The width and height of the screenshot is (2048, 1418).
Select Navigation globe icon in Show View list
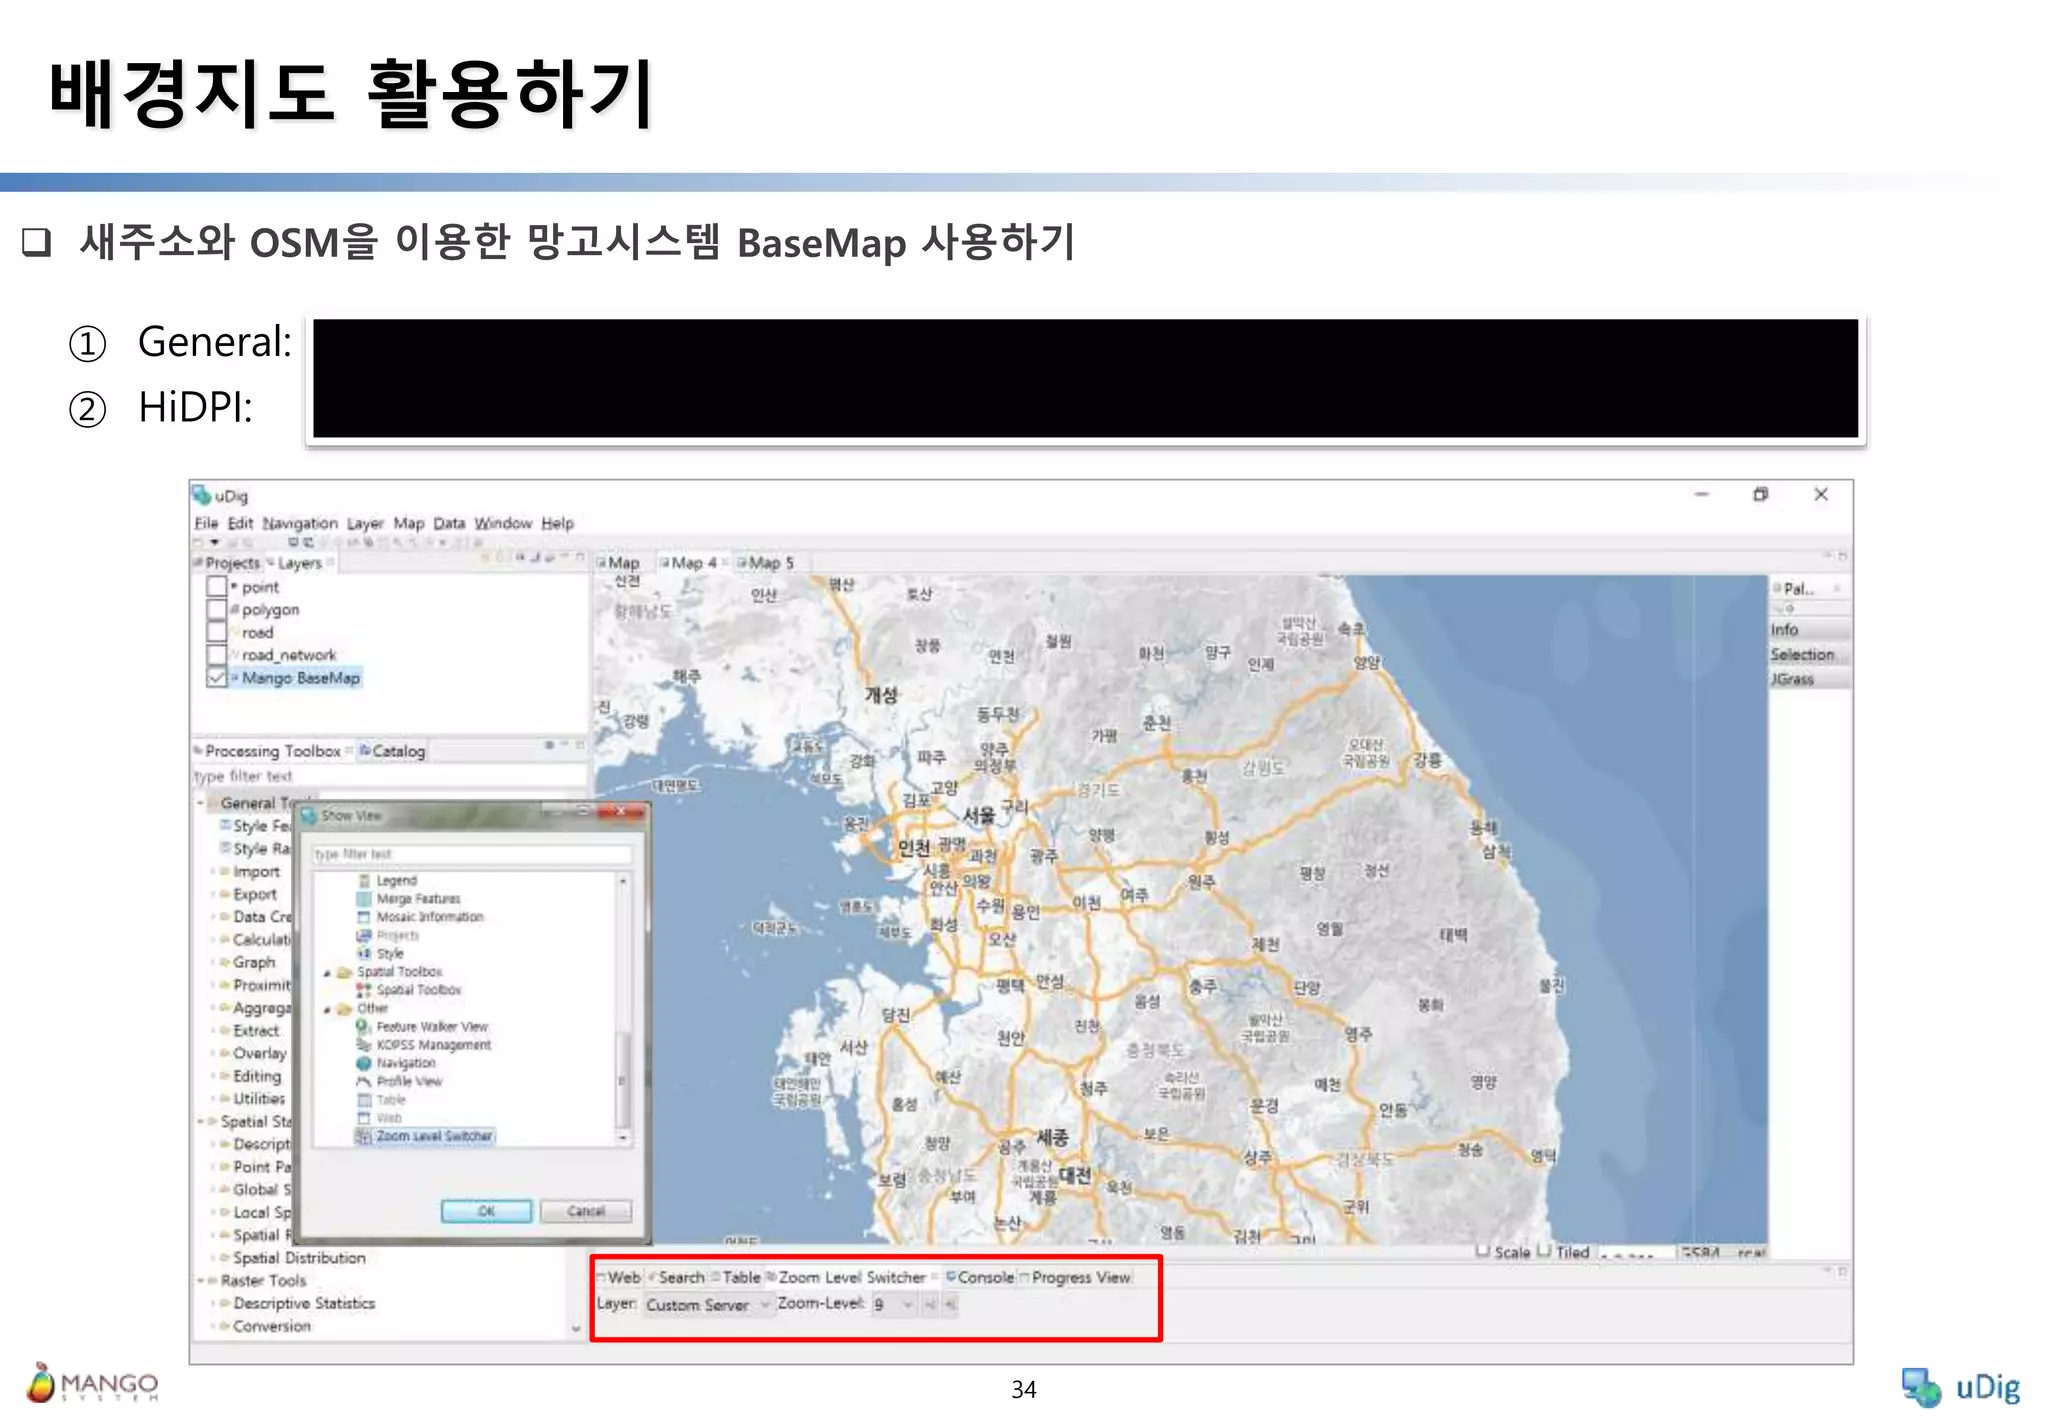365,1063
